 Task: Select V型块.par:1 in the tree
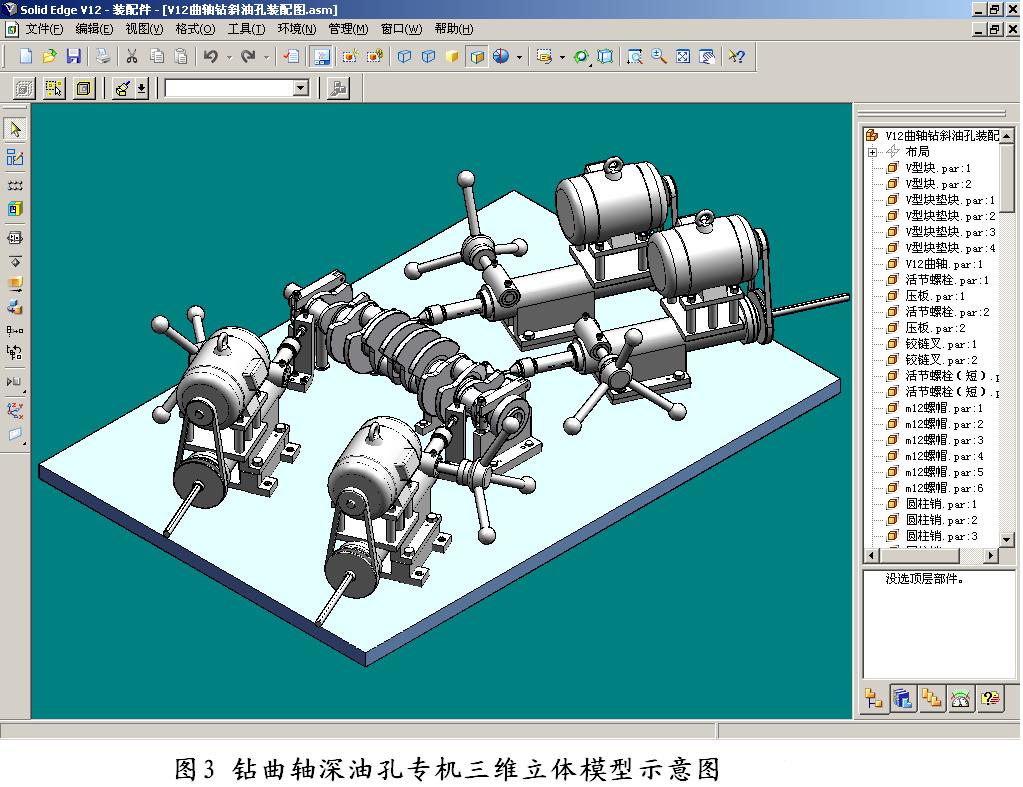pos(938,168)
